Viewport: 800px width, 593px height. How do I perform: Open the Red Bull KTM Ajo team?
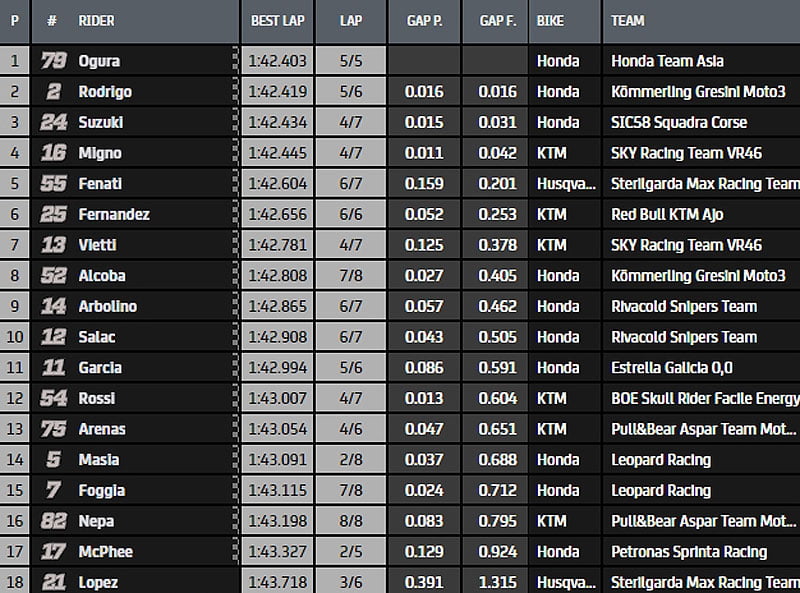(666, 215)
